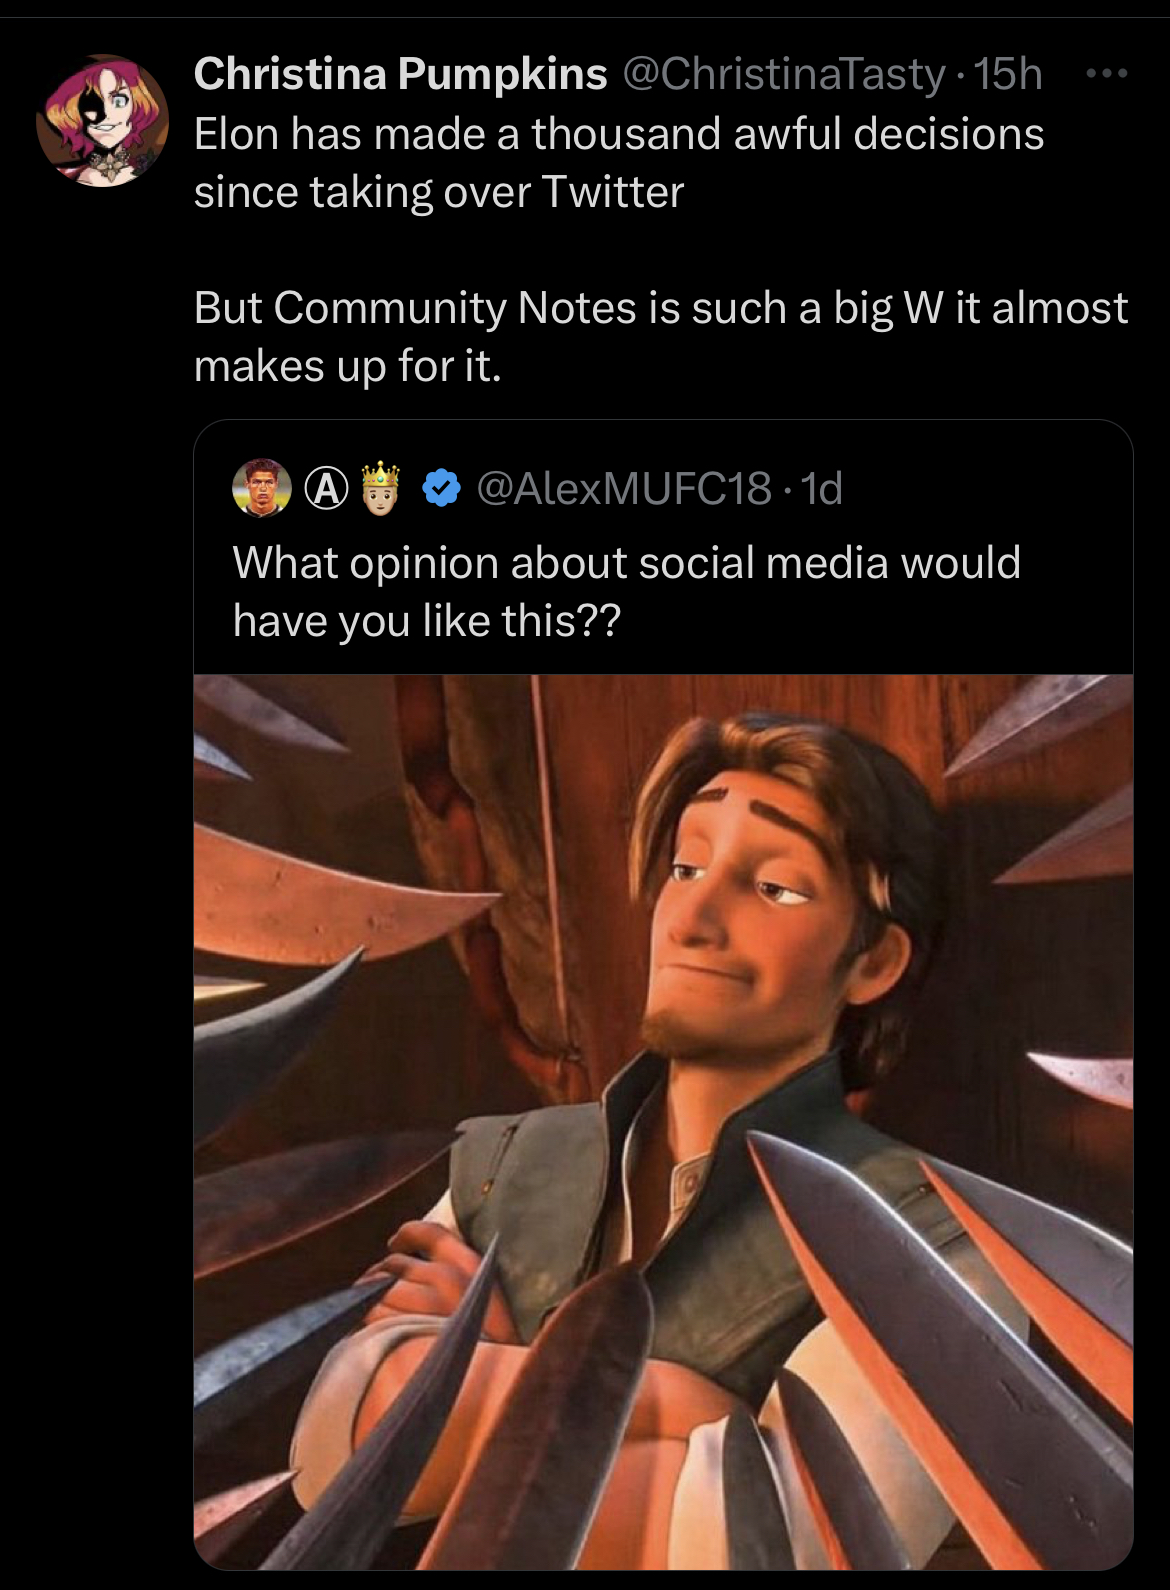View the Flynn Rider swords meme image
The image size is (1170, 1590).
pyautogui.click(x=663, y=1121)
